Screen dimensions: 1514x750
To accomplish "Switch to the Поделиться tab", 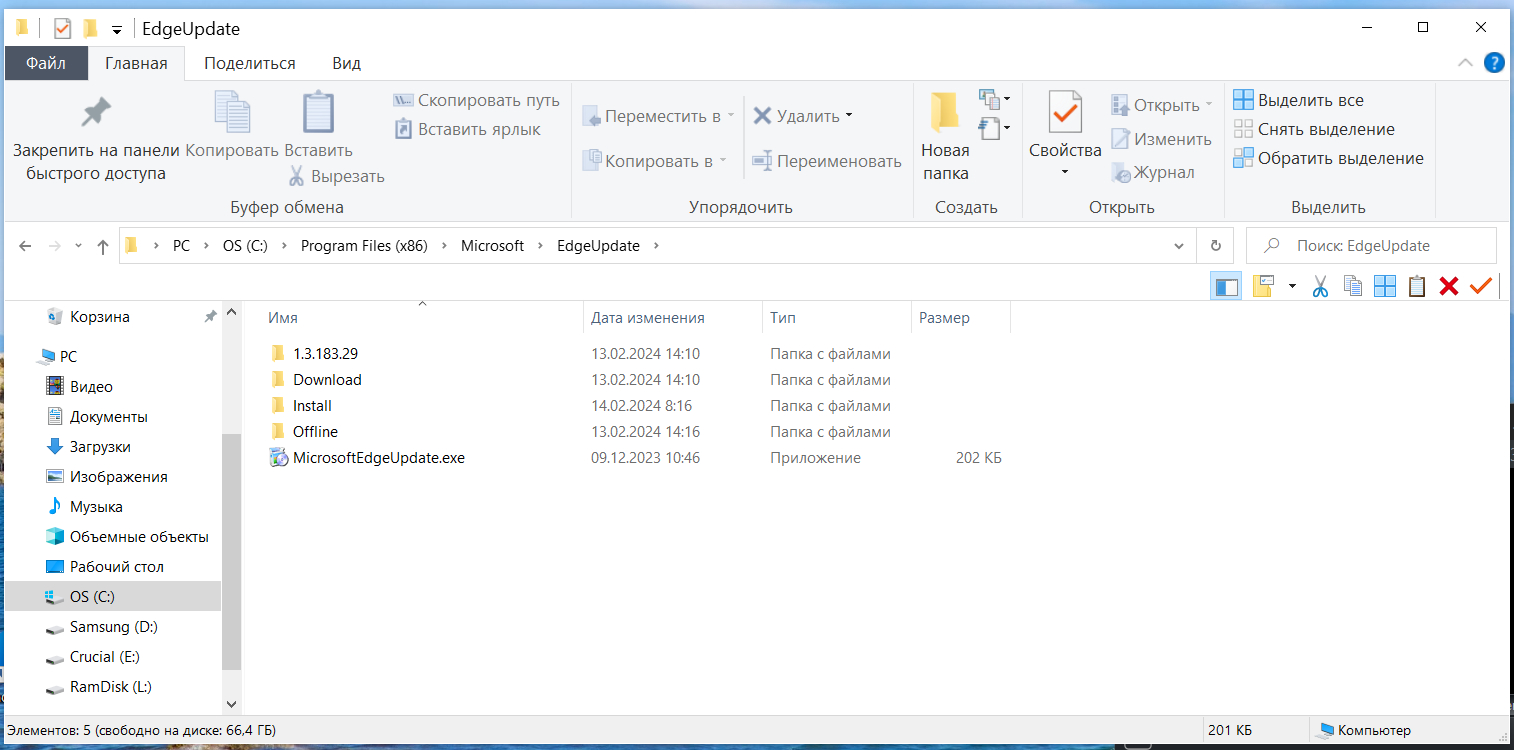I will [x=250, y=63].
